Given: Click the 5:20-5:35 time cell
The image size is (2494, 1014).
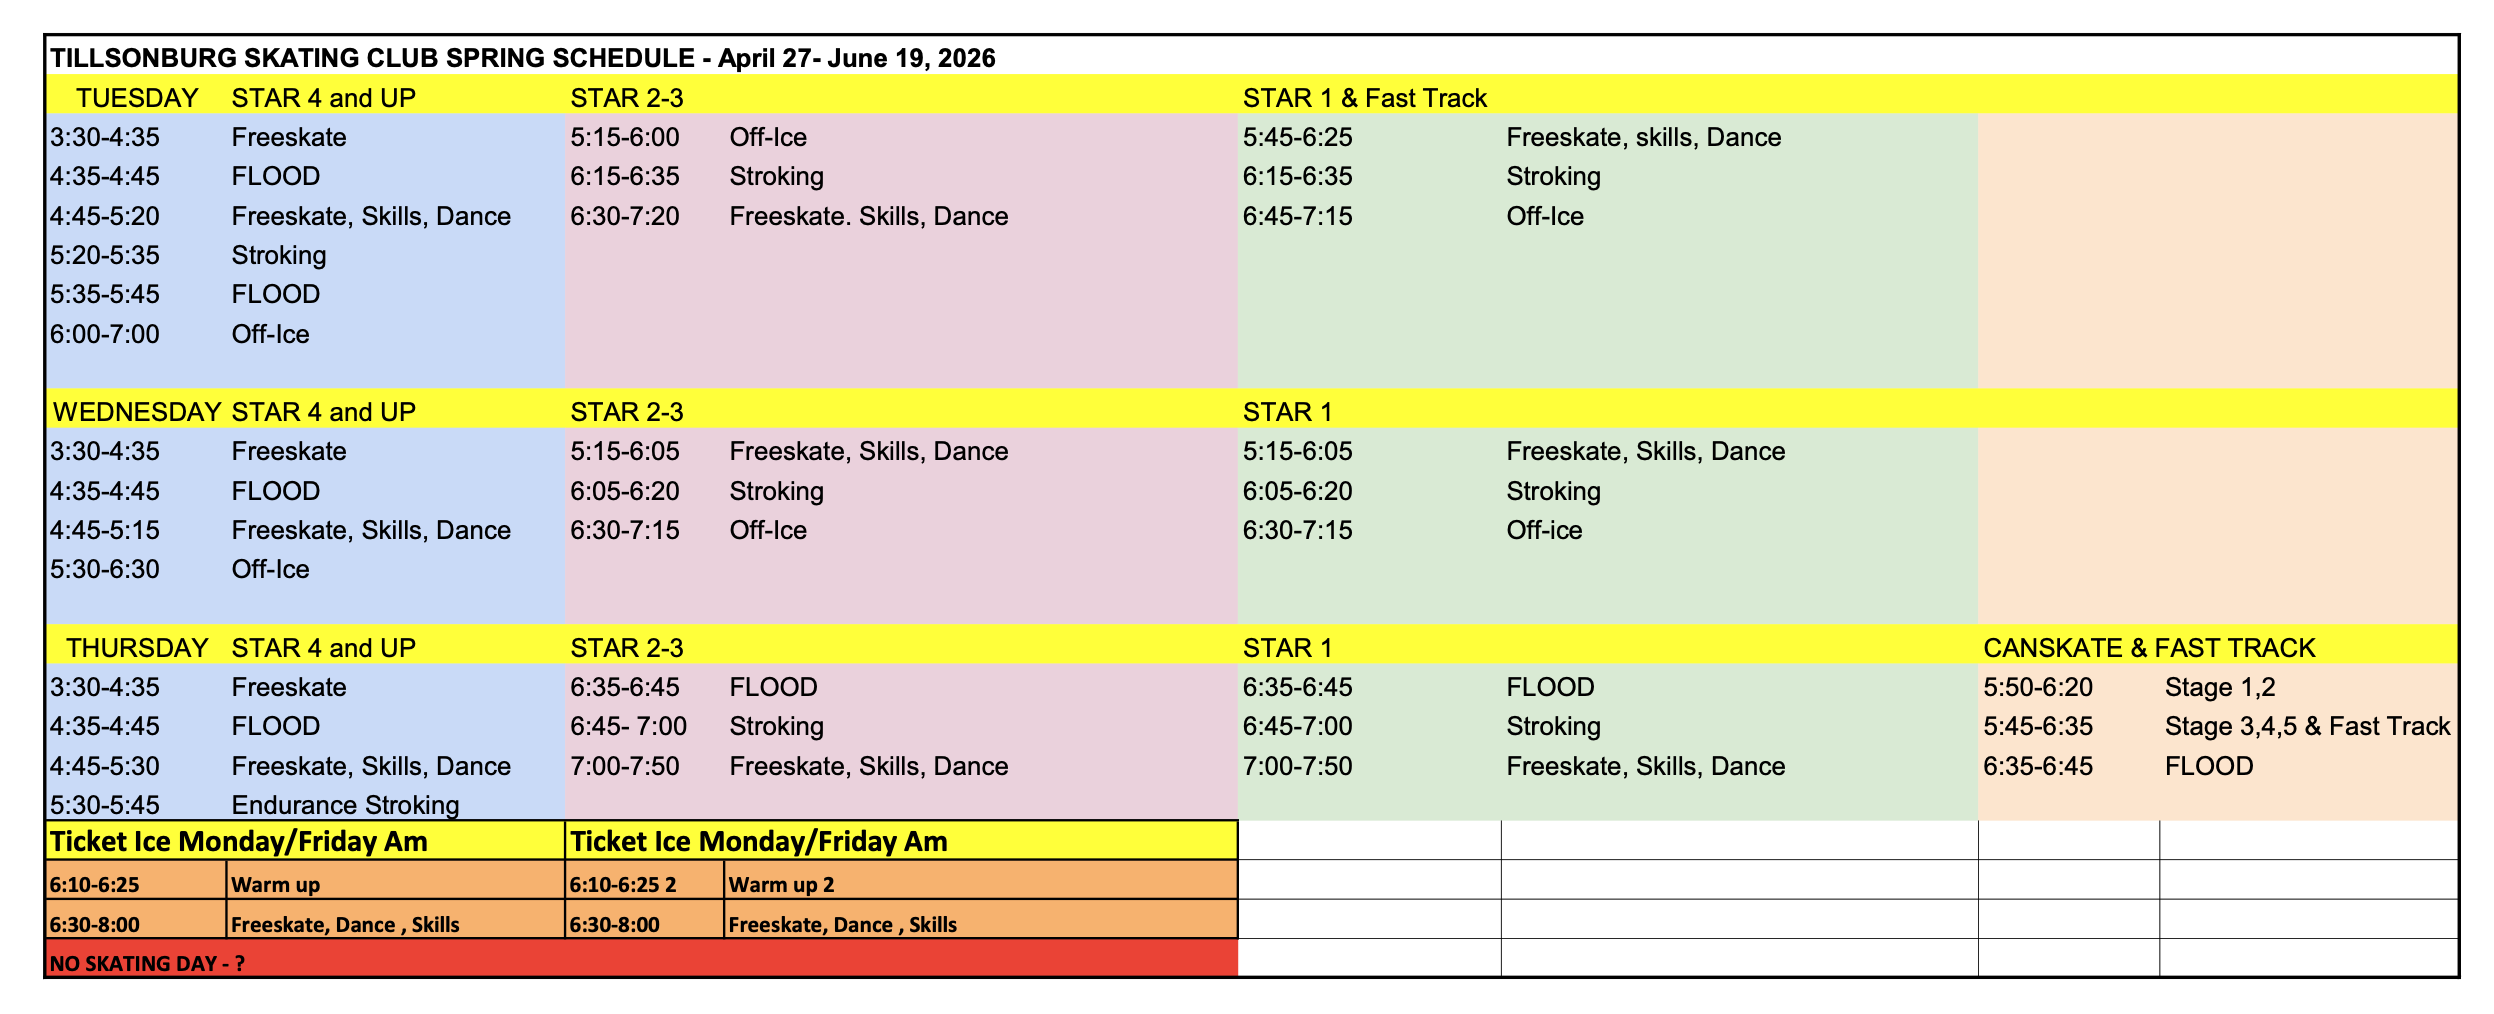Looking at the screenshot, I should pos(105,255).
